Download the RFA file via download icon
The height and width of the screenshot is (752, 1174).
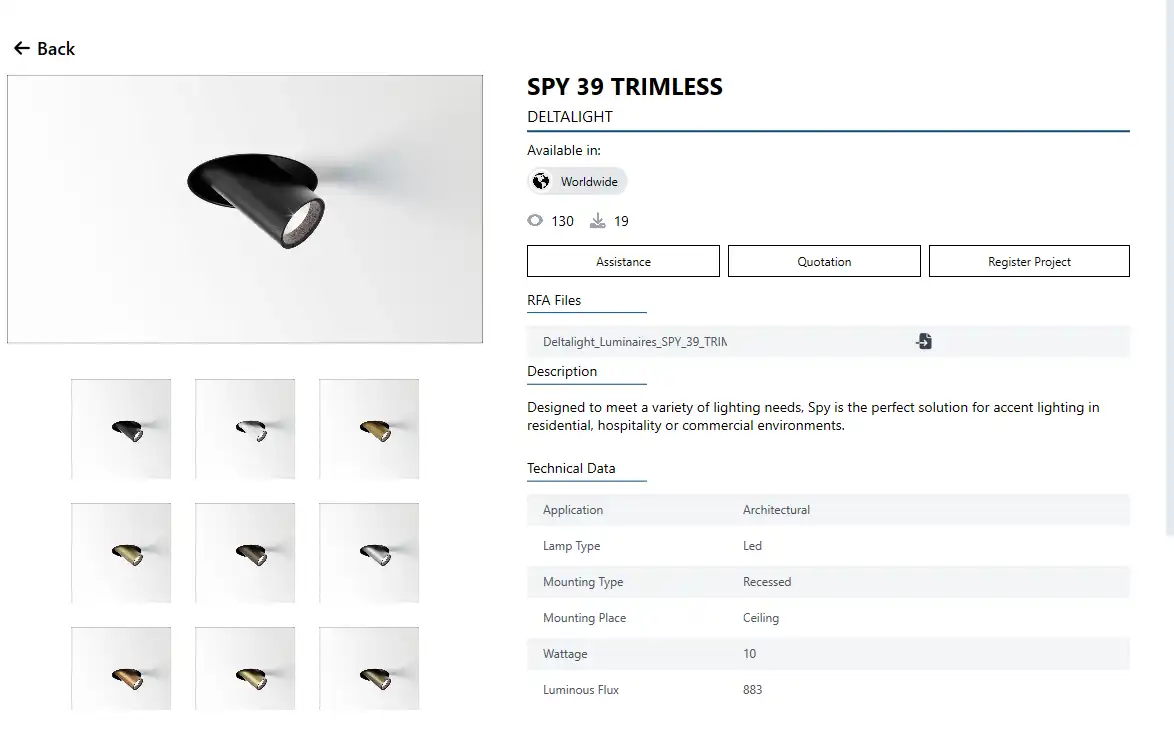point(923,342)
